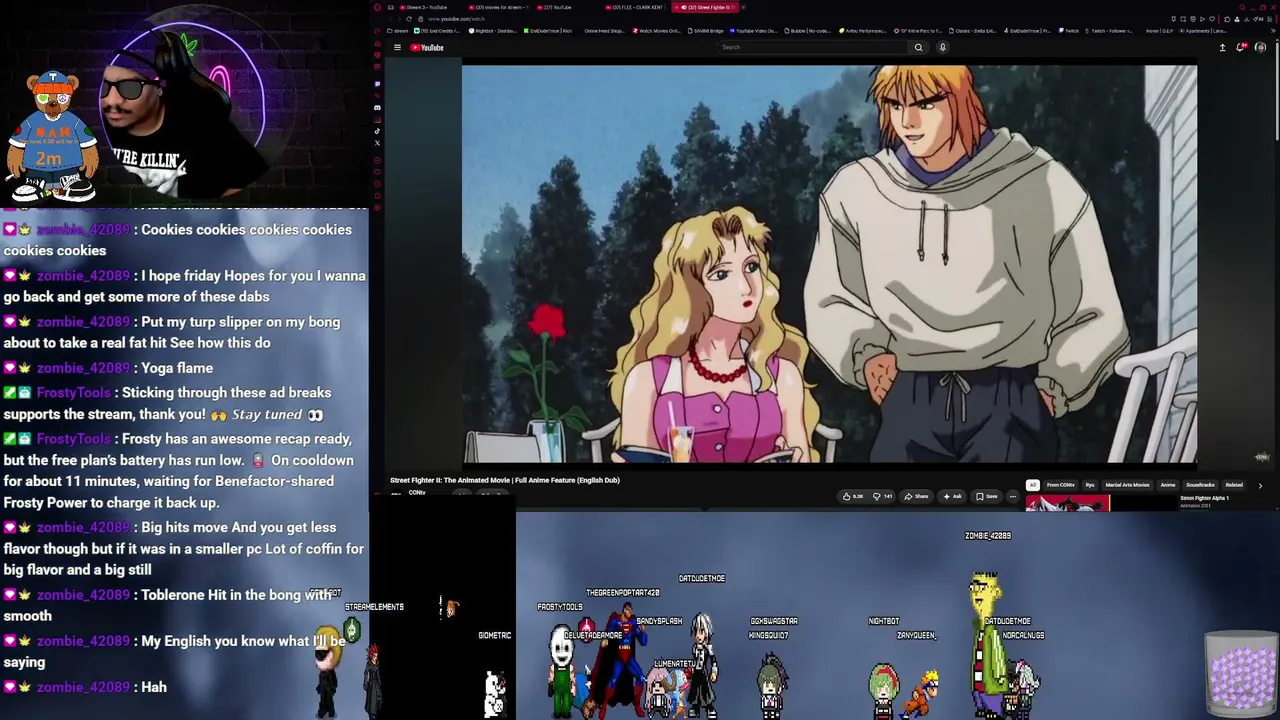Screen dimensions: 1280x720
Task: Open YouTube notifications bell
Action: pyautogui.click(x=1241, y=47)
